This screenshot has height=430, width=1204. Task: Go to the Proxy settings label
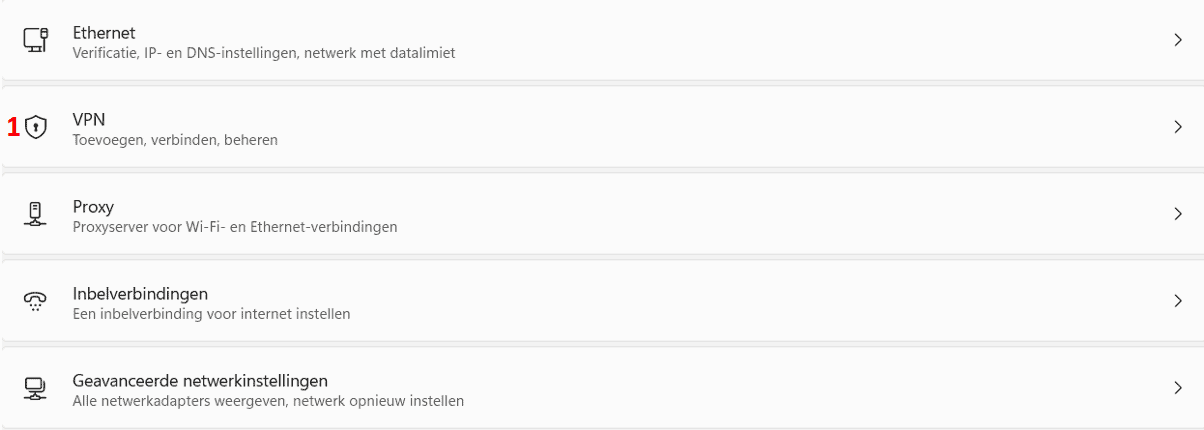pyautogui.click(x=93, y=207)
